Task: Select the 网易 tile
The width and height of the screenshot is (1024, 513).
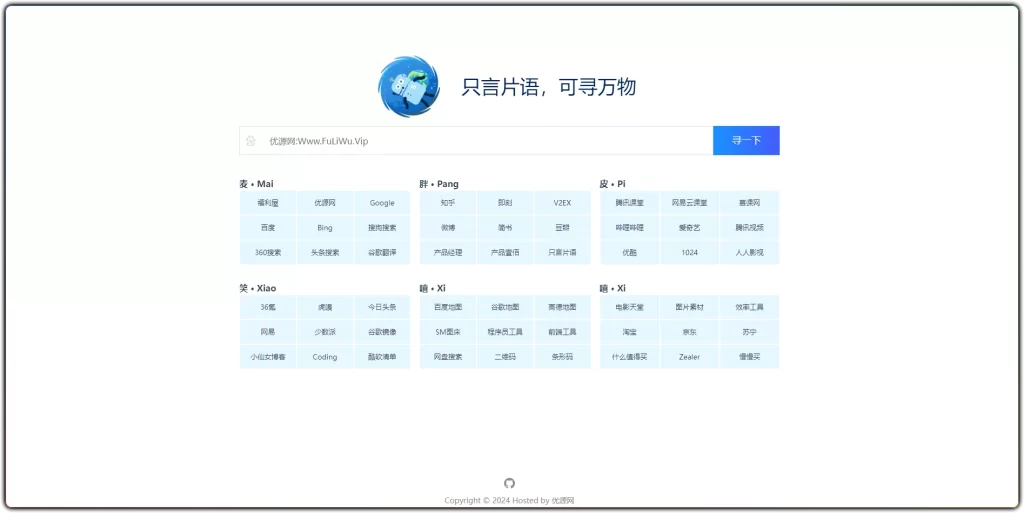Action: click(x=268, y=332)
